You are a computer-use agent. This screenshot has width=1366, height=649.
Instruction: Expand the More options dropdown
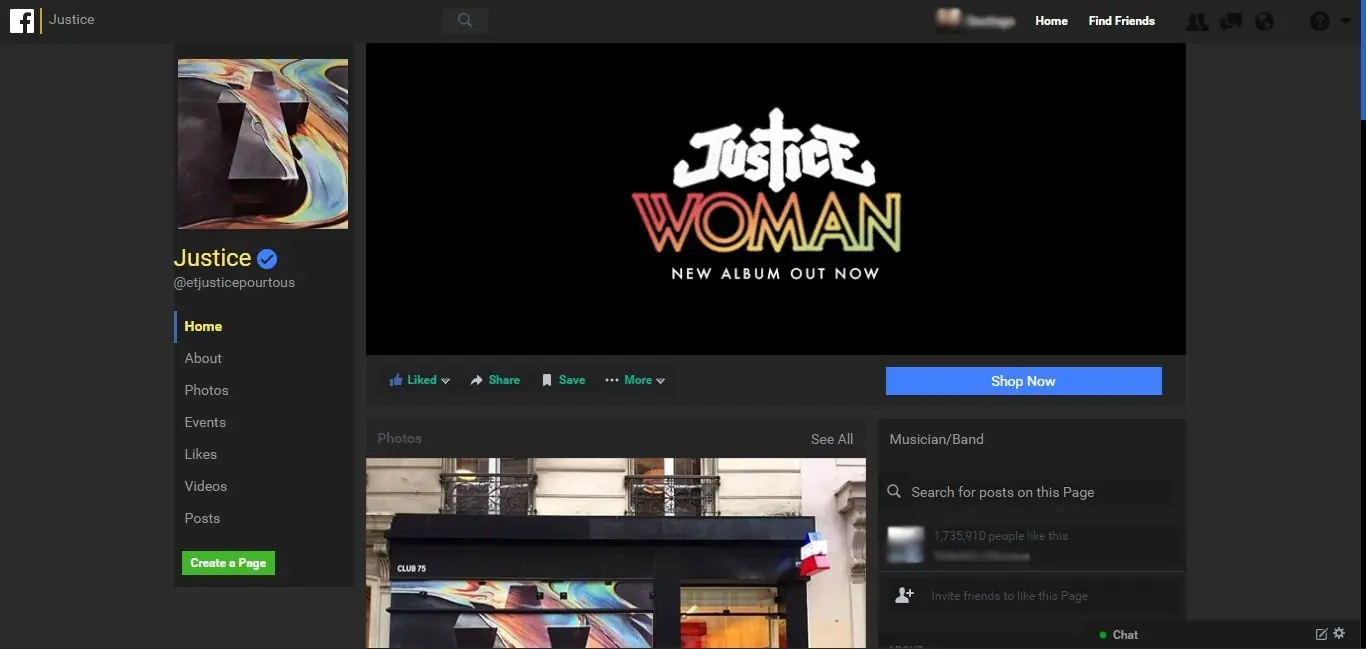635,380
